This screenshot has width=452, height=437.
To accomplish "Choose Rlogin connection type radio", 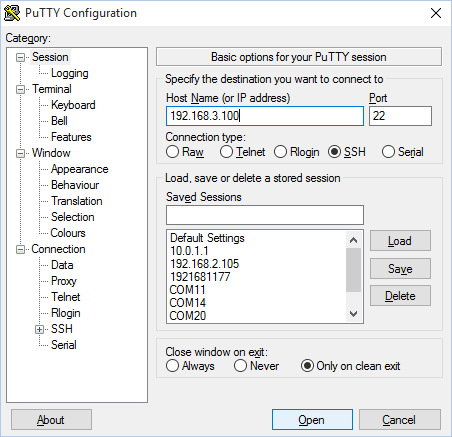I will (280, 152).
